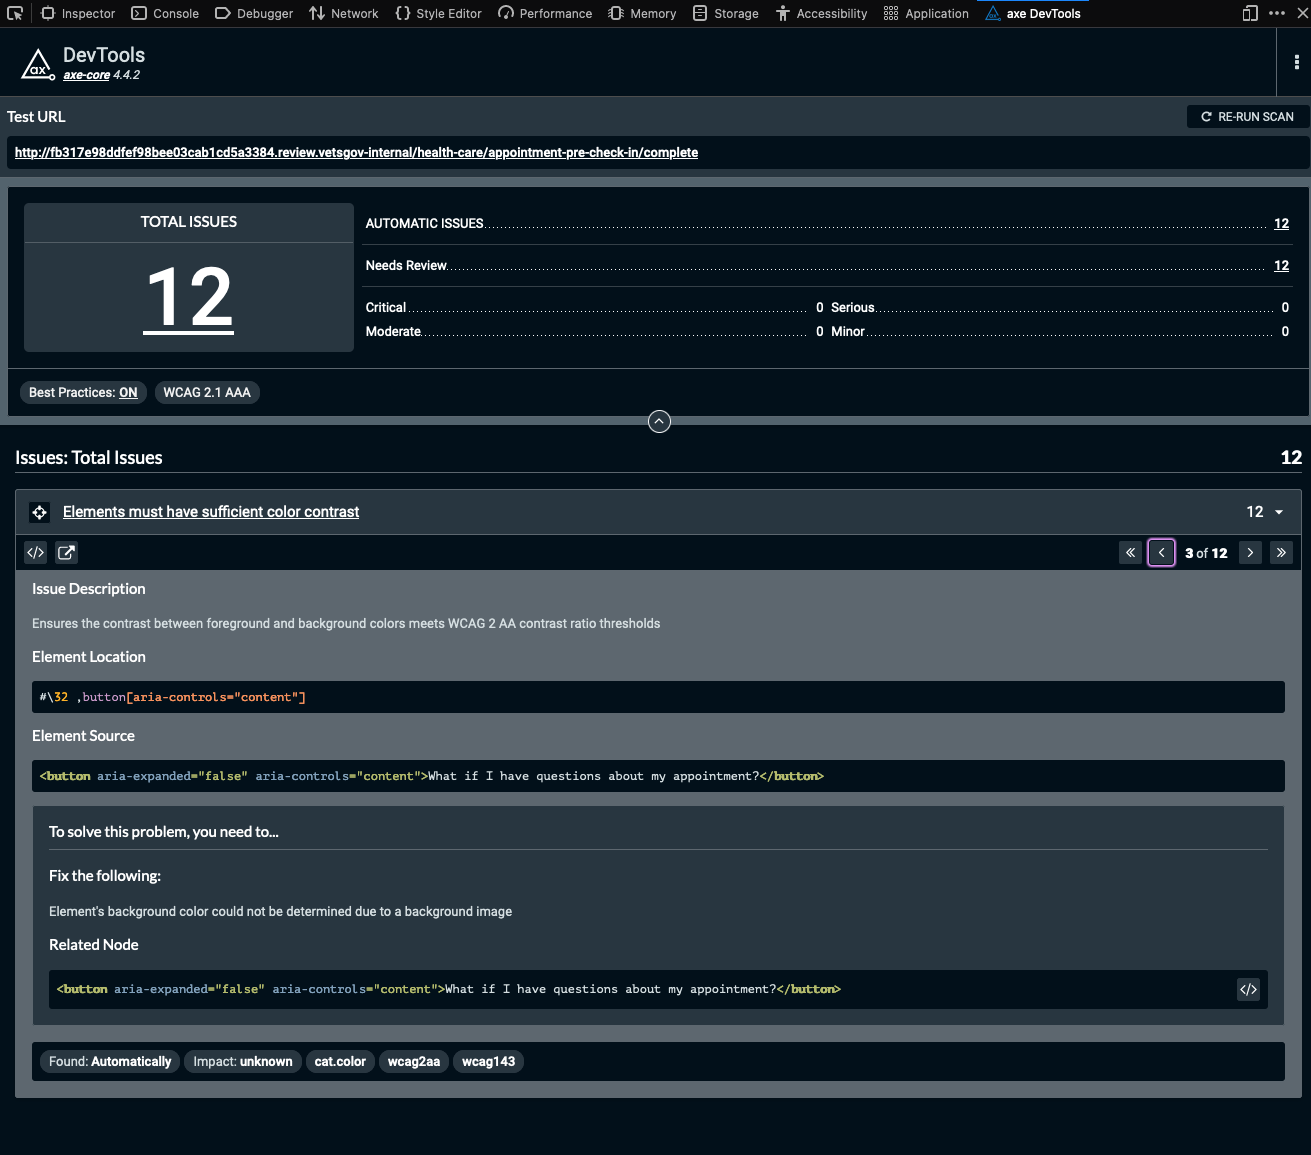This screenshot has height=1155, width=1311.
Task: Click the Needs Review count of 12
Action: pos(1281,265)
